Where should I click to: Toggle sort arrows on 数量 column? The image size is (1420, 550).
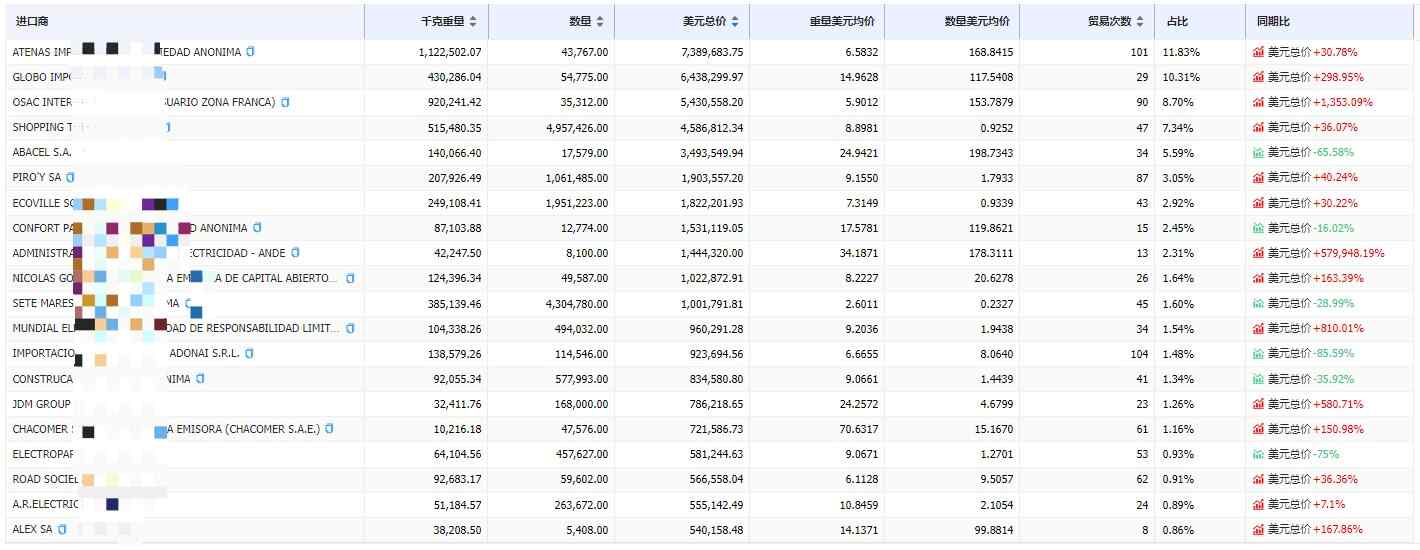point(600,21)
